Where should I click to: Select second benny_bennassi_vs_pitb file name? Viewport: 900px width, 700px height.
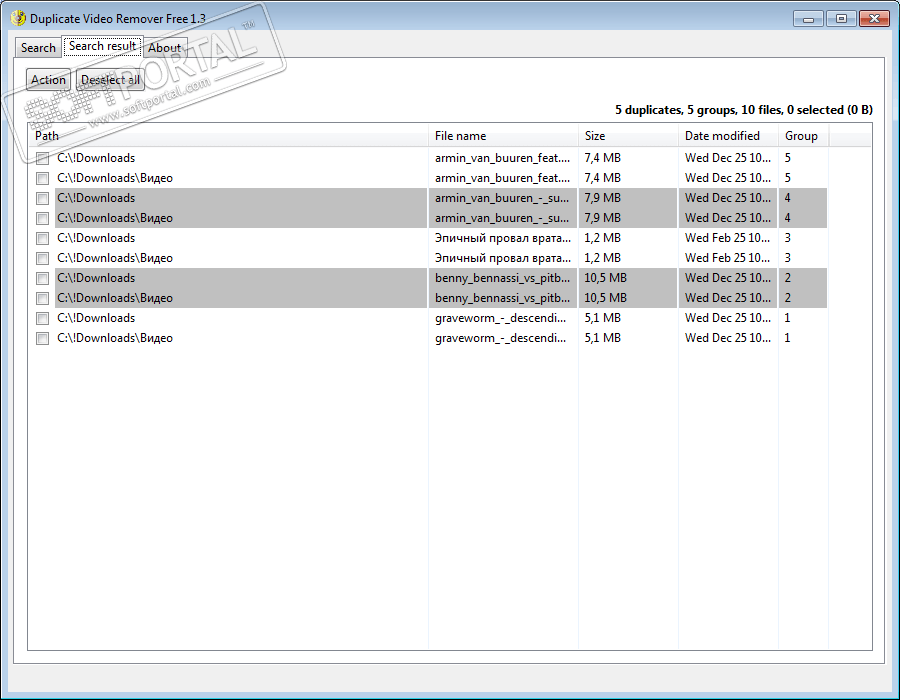pyautogui.click(x=502, y=298)
